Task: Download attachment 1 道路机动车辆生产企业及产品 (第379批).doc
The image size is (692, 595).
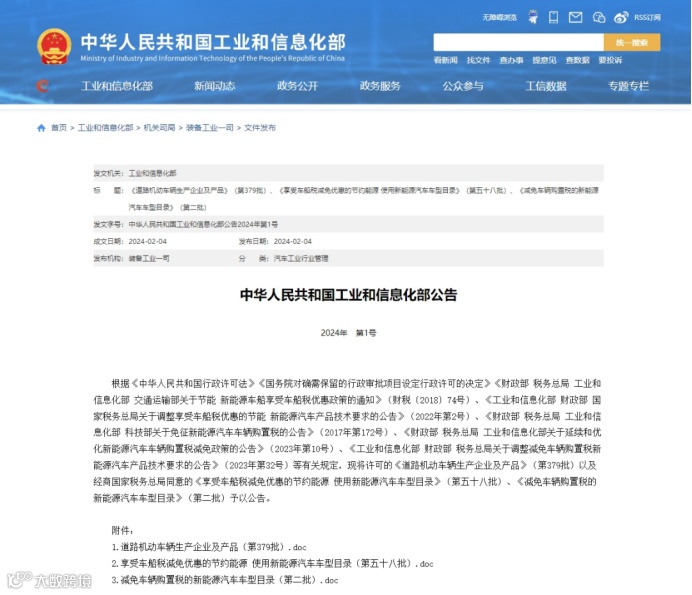Action: pos(209,547)
